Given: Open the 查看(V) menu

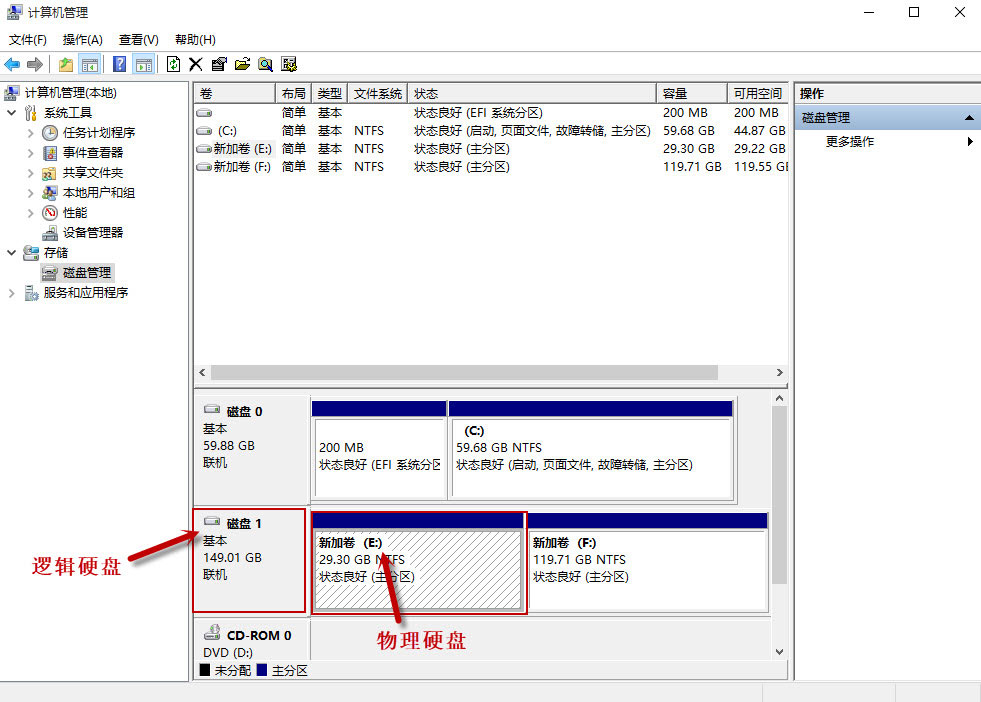Looking at the screenshot, I should pyautogui.click(x=138, y=40).
